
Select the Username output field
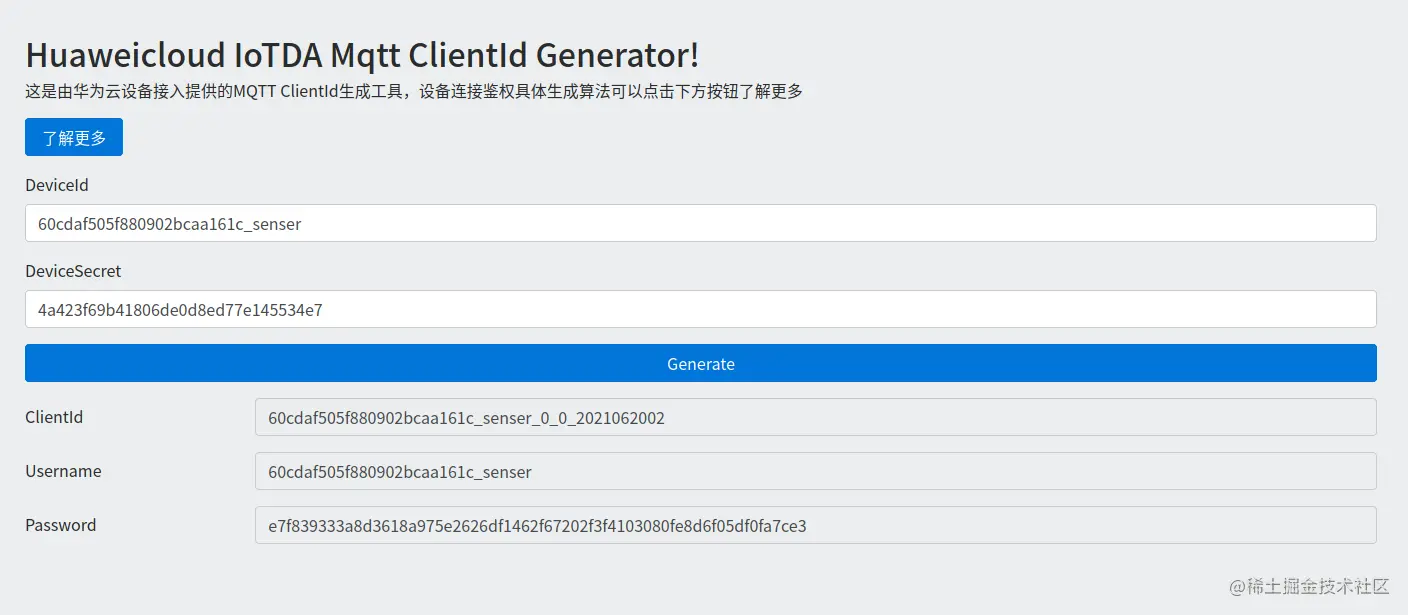coord(816,471)
